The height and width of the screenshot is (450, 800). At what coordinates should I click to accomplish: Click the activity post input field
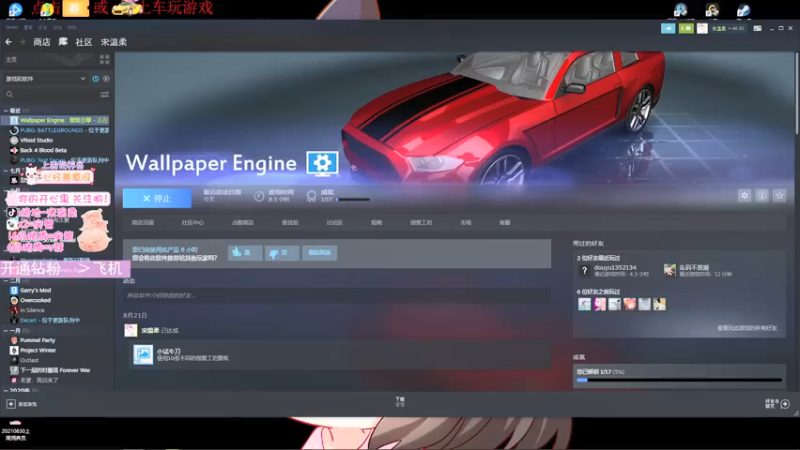click(x=337, y=295)
